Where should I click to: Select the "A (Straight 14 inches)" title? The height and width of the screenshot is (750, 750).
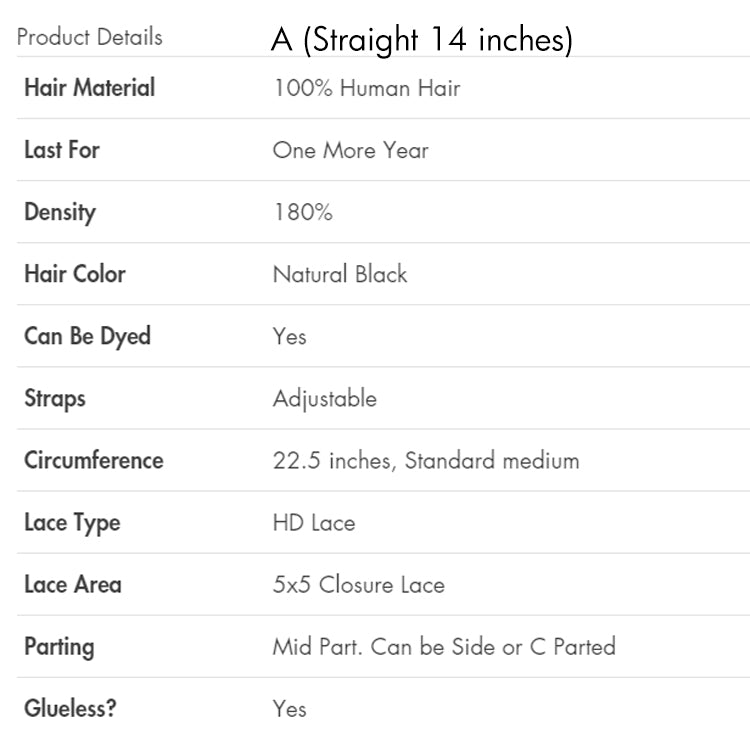click(x=421, y=40)
